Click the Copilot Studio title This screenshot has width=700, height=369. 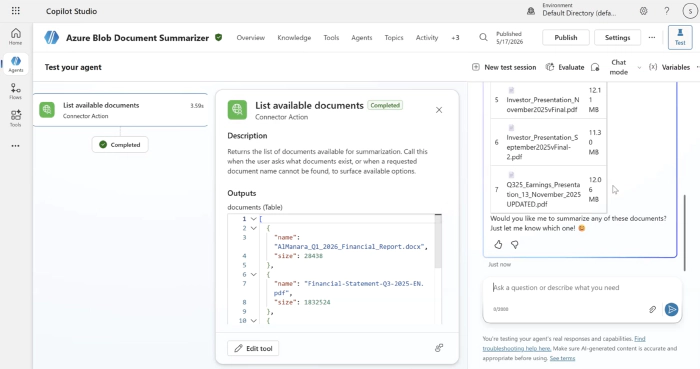[71, 11]
